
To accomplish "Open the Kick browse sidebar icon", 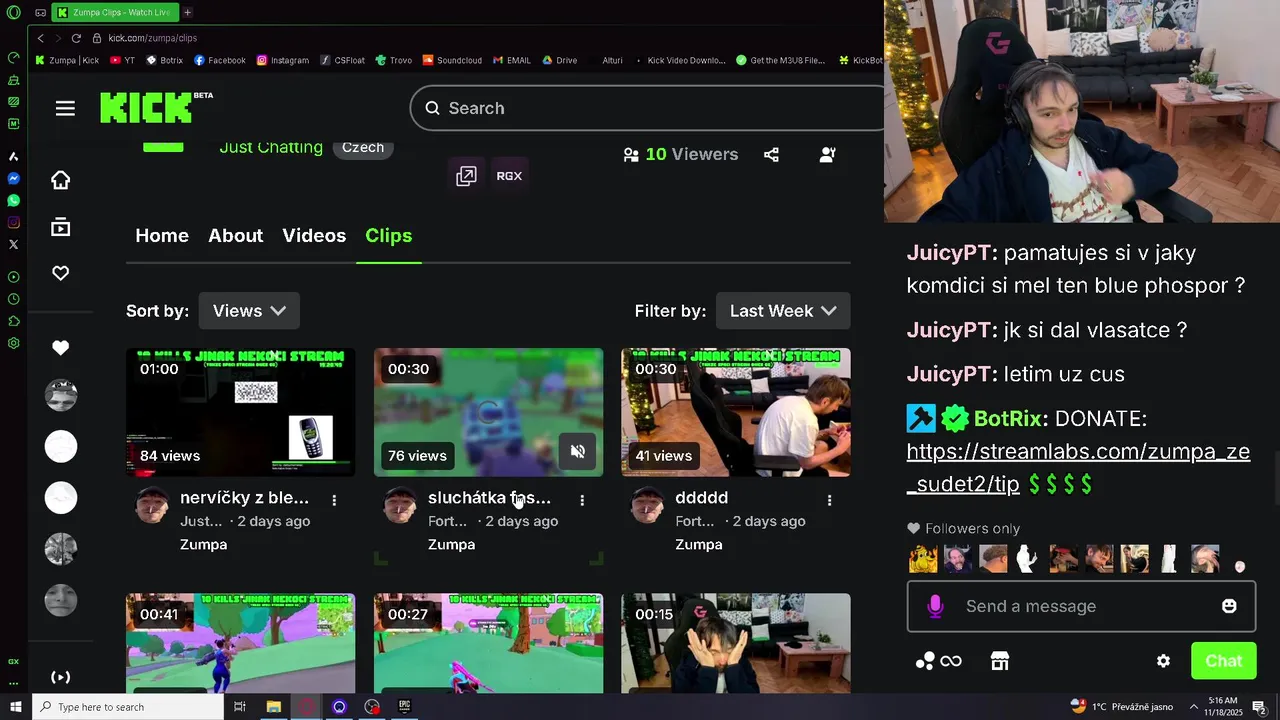I will pos(61,227).
